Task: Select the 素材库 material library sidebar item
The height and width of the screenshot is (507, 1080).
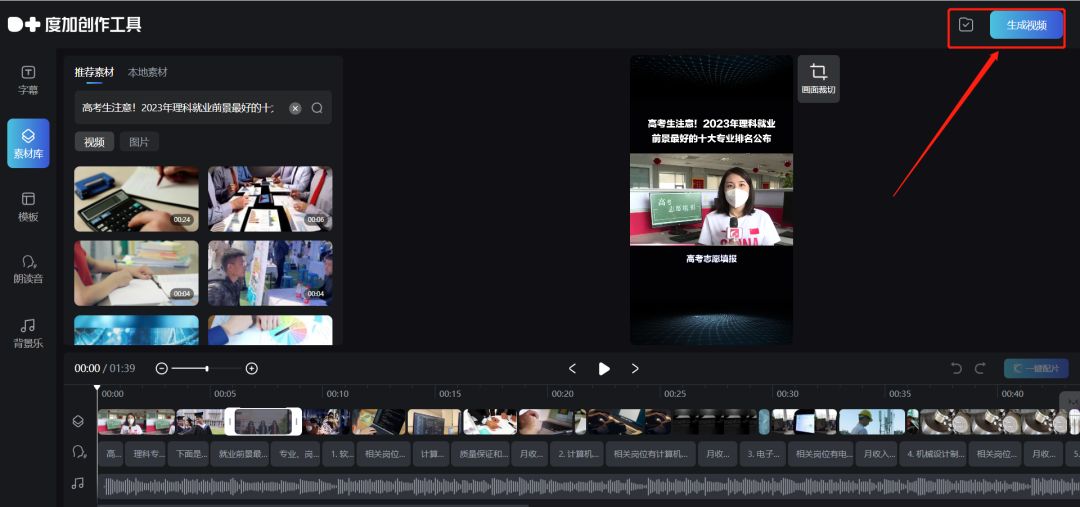Action: point(28,143)
